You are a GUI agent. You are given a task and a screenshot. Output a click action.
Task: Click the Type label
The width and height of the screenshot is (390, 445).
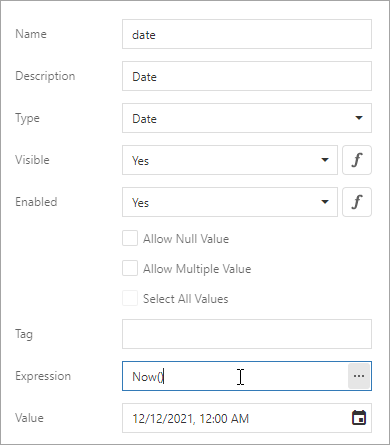pos(27,118)
